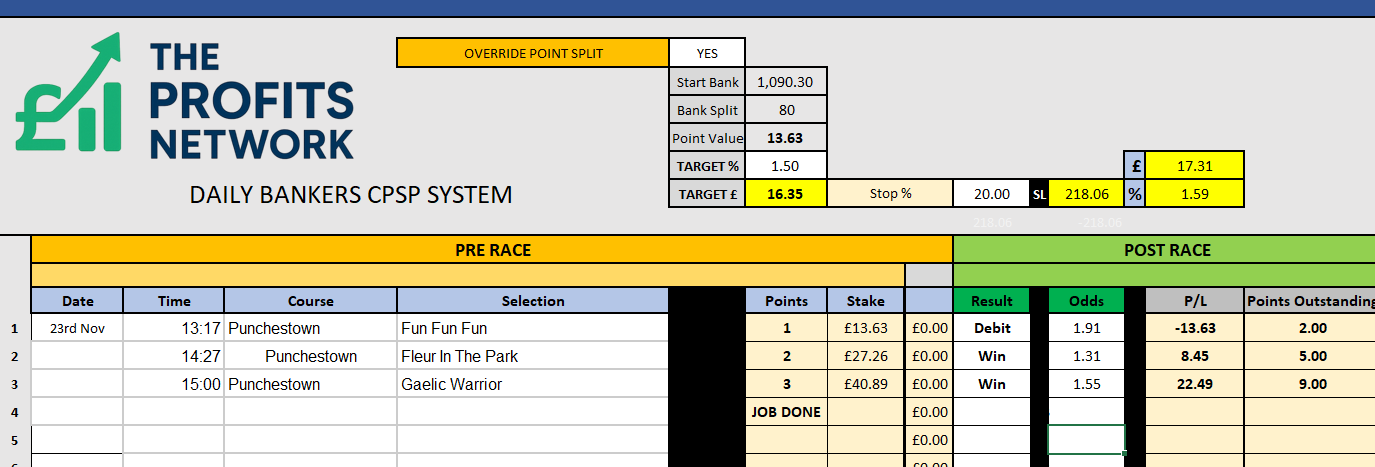This screenshot has height=467, width=1375.
Task: Open the Debit result cell
Action: tap(991, 328)
